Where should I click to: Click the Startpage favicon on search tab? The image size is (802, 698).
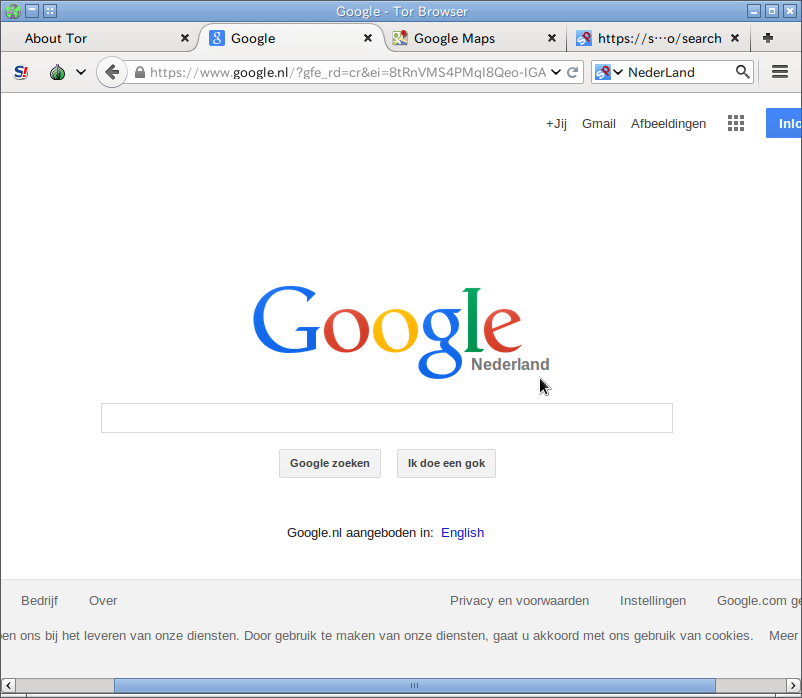click(x=584, y=38)
